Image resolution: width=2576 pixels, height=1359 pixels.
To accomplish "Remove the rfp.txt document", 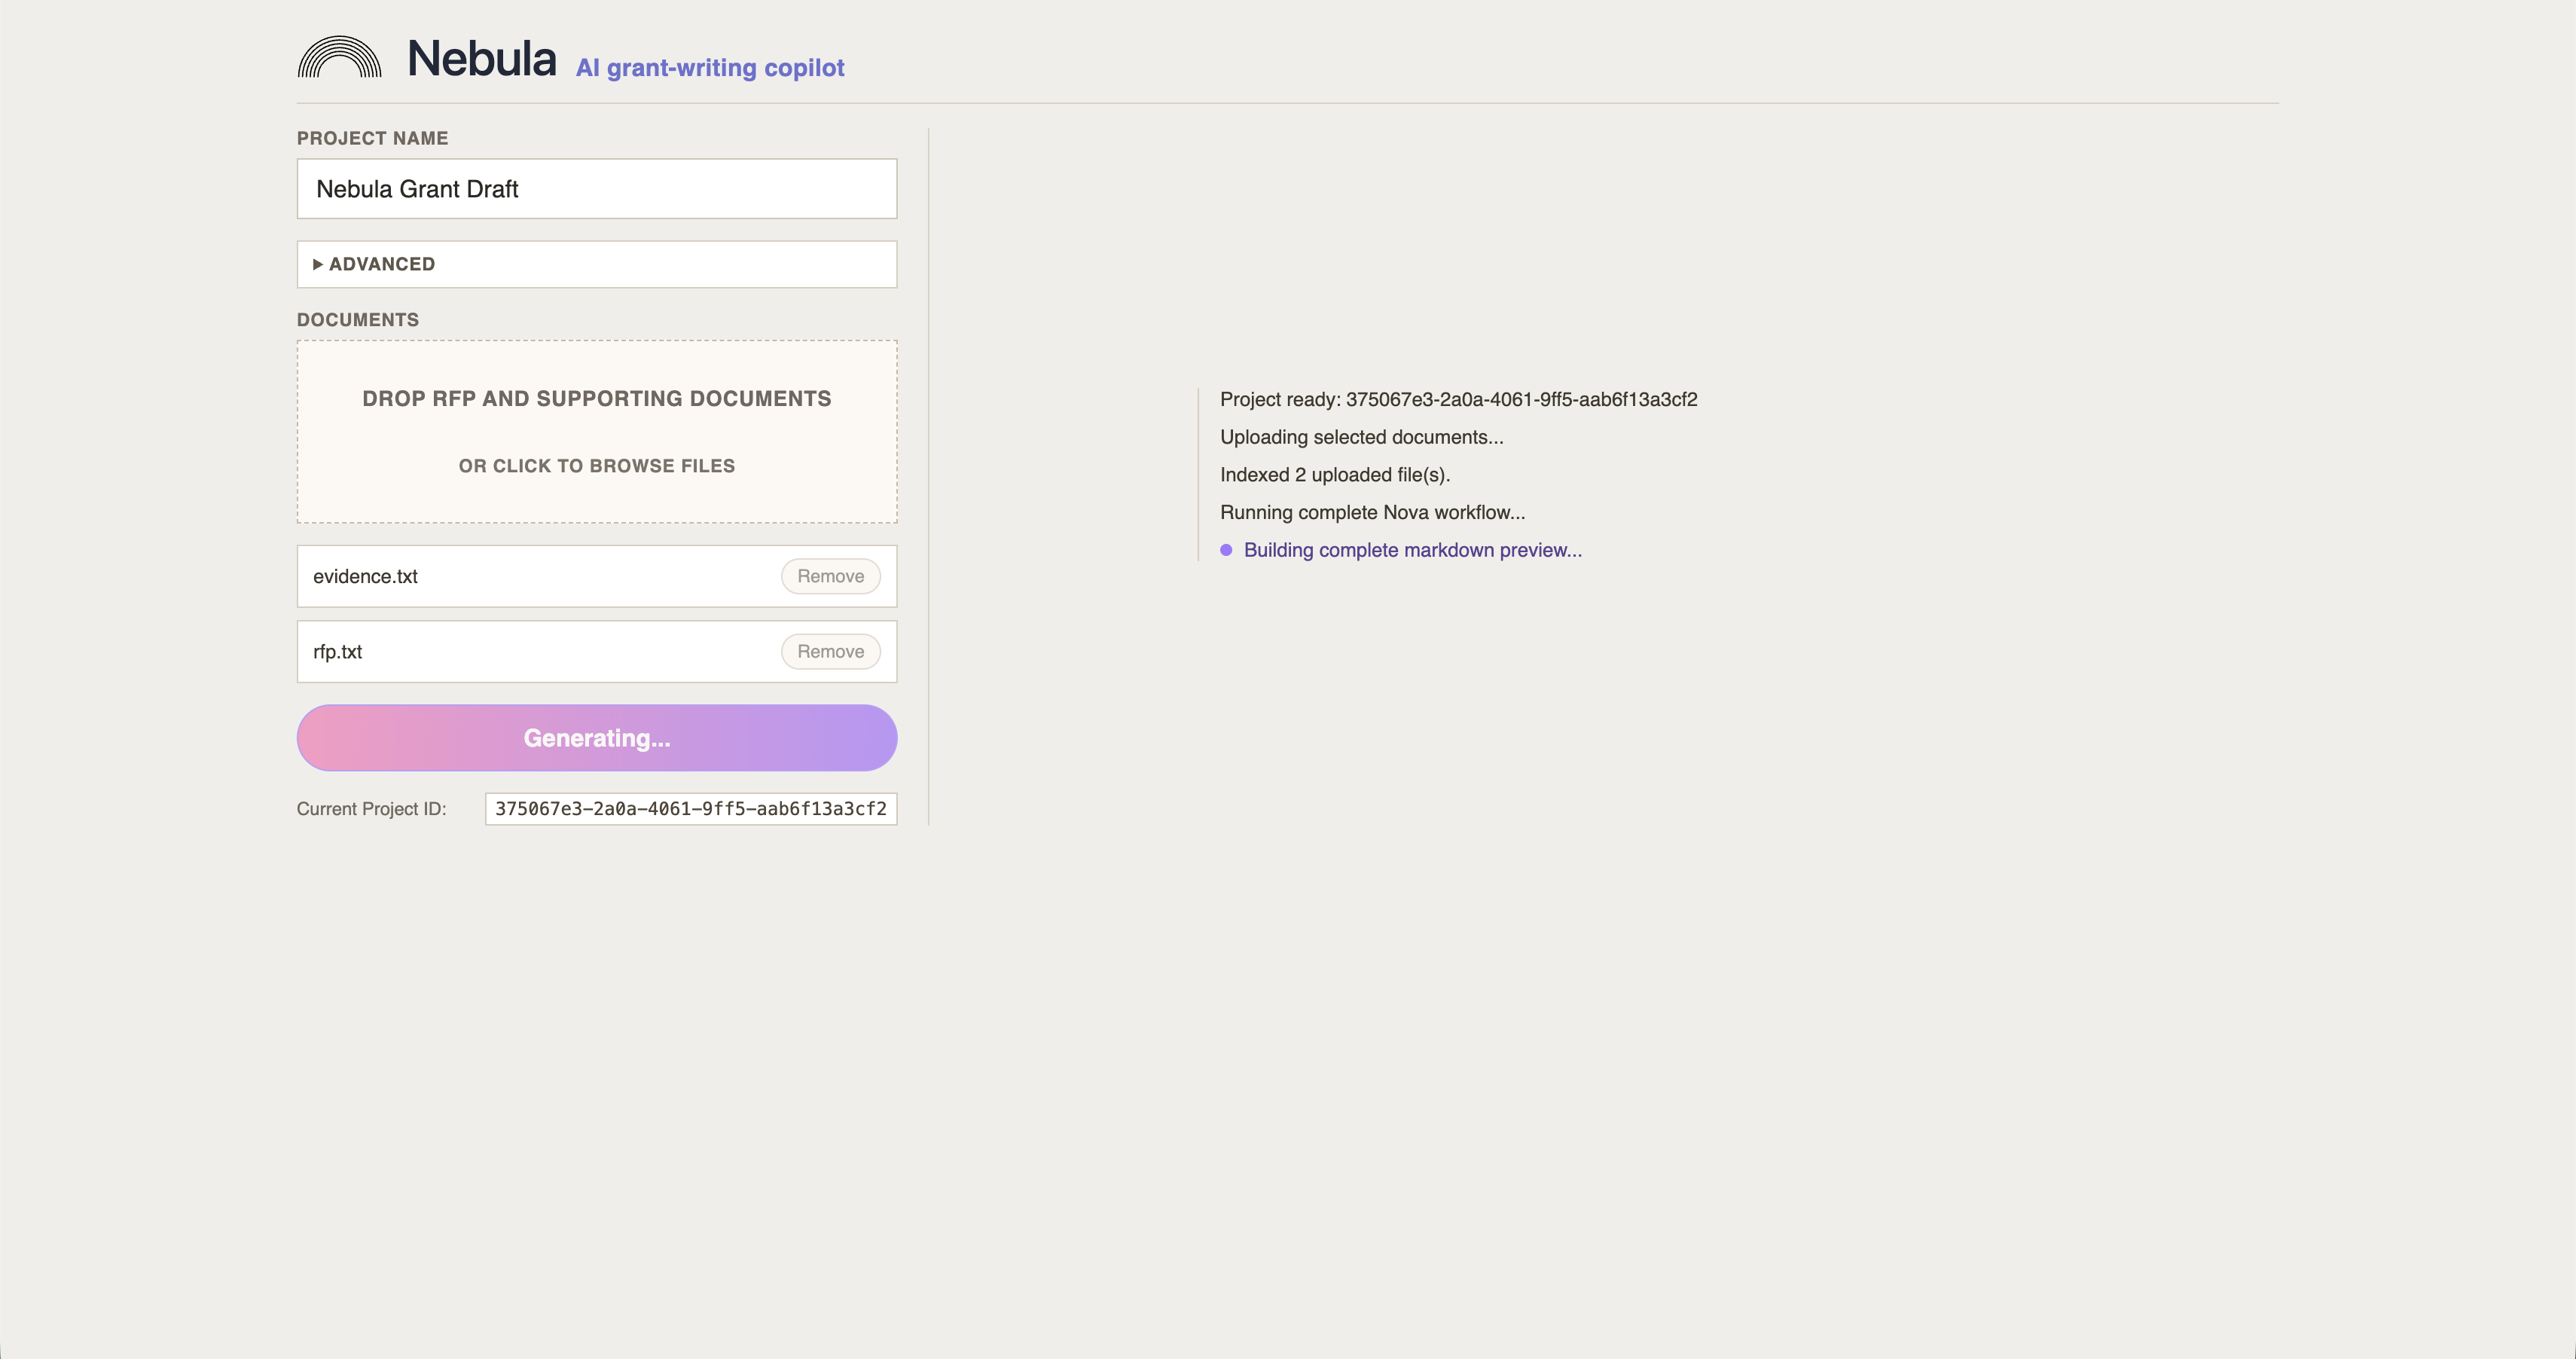I will [x=830, y=652].
